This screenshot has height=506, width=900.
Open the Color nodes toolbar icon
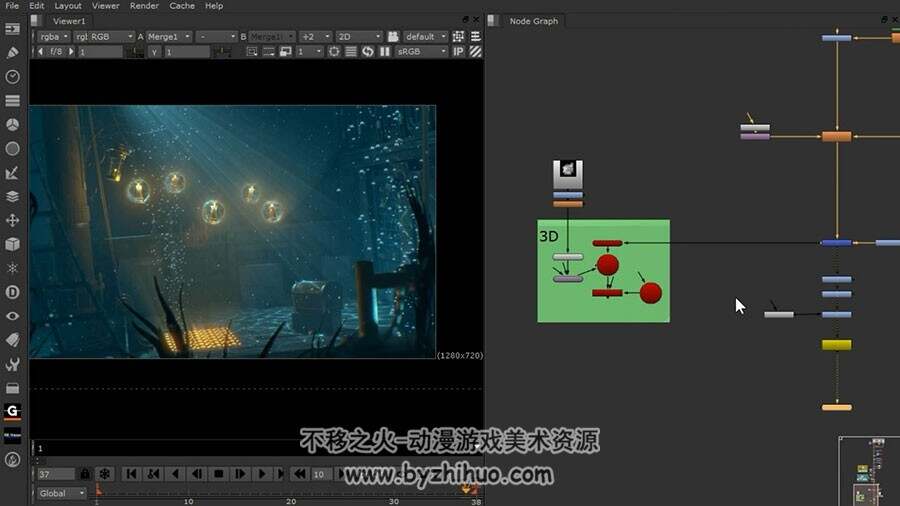click(12, 124)
